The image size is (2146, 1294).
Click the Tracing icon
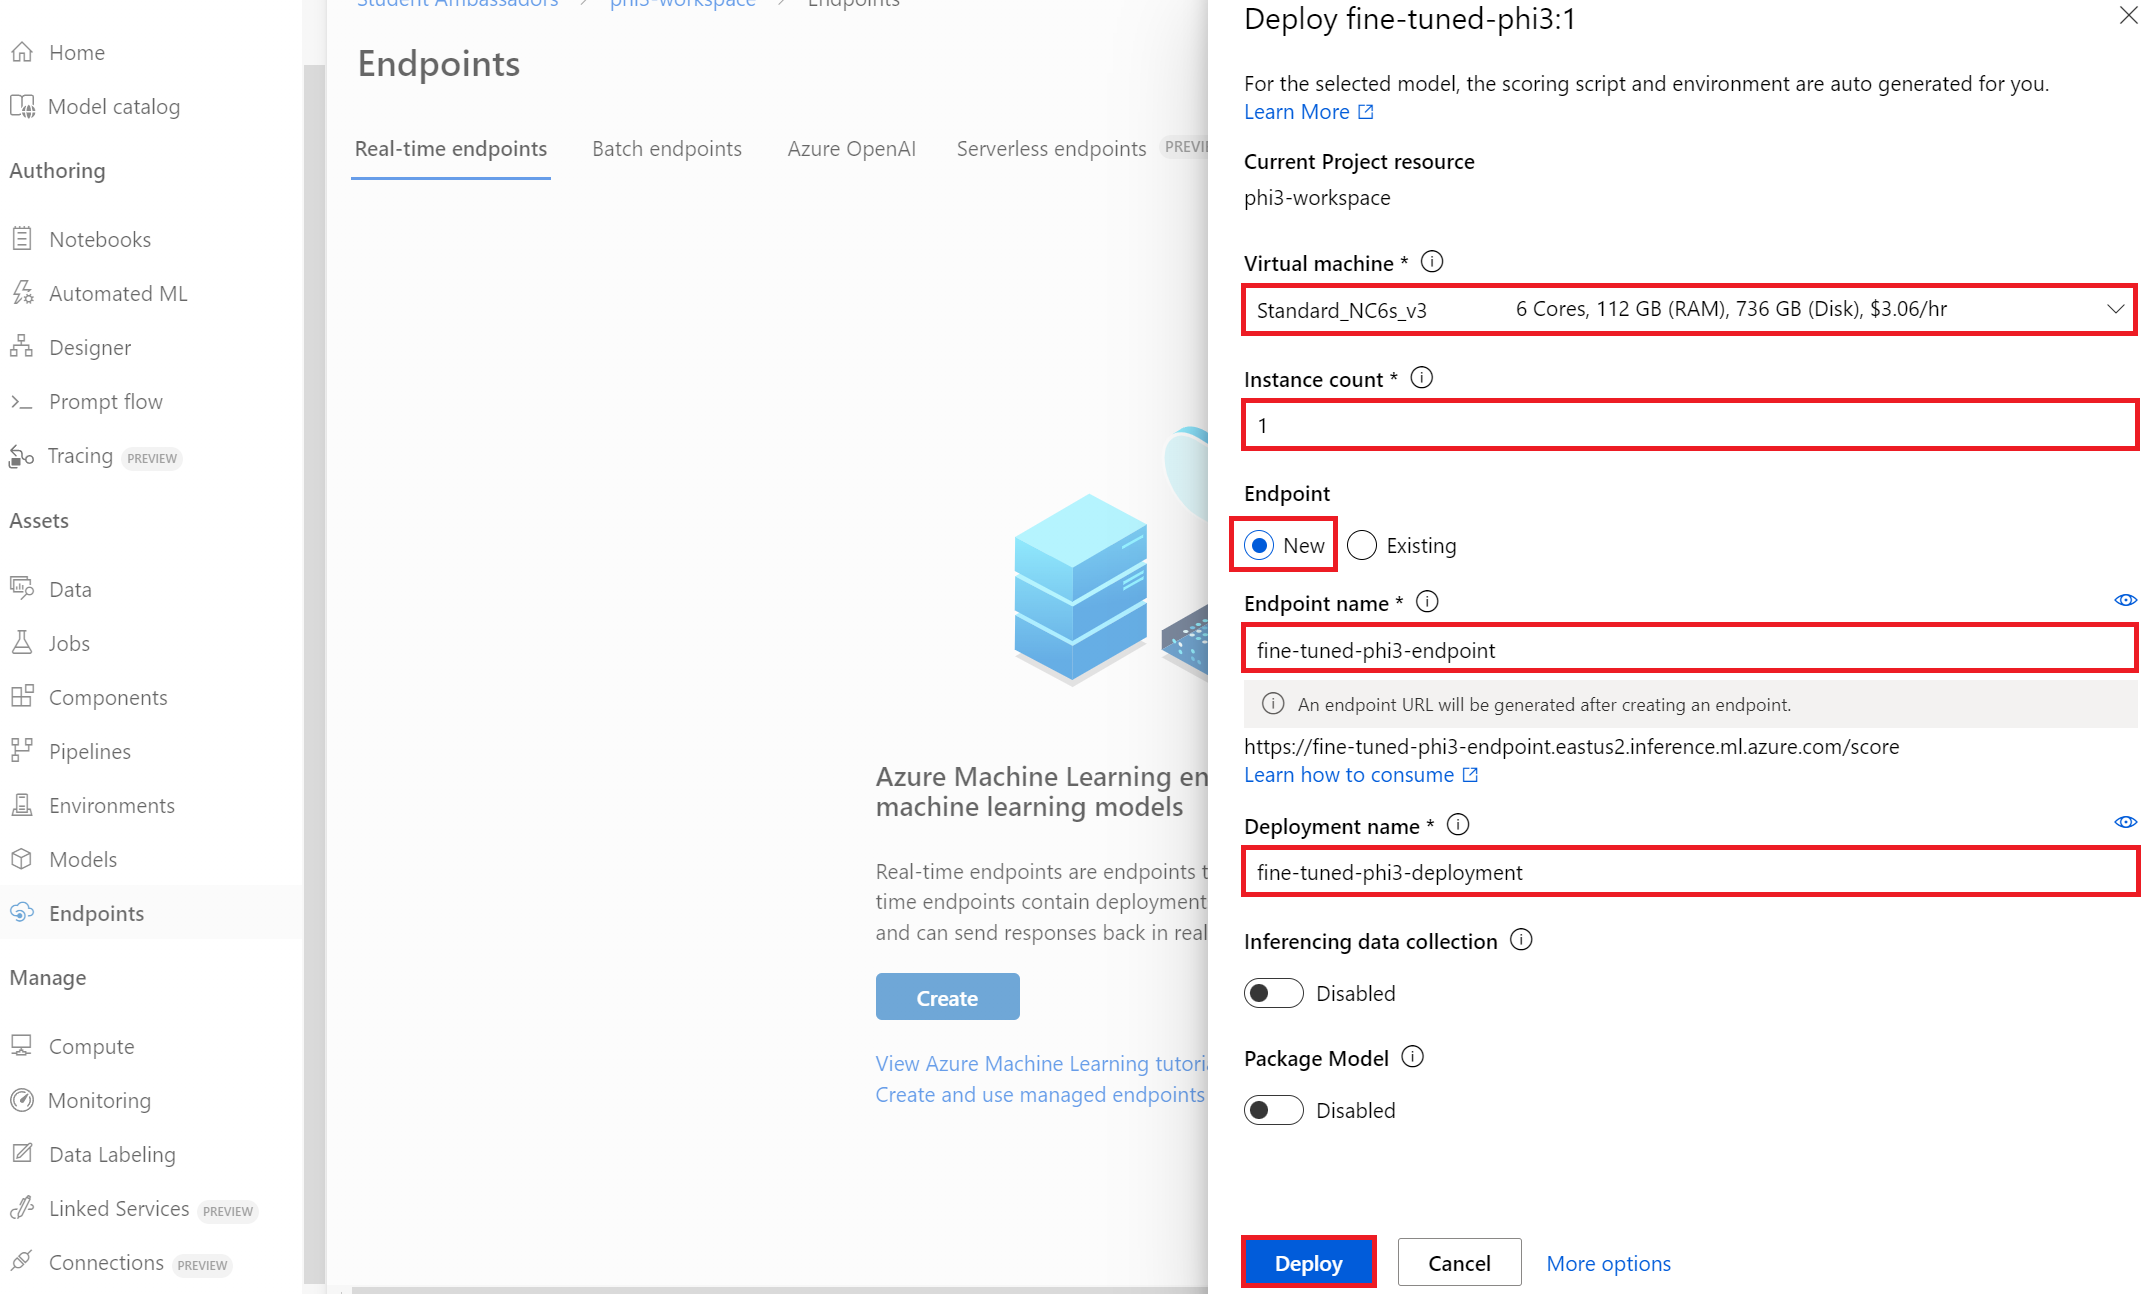[22, 456]
